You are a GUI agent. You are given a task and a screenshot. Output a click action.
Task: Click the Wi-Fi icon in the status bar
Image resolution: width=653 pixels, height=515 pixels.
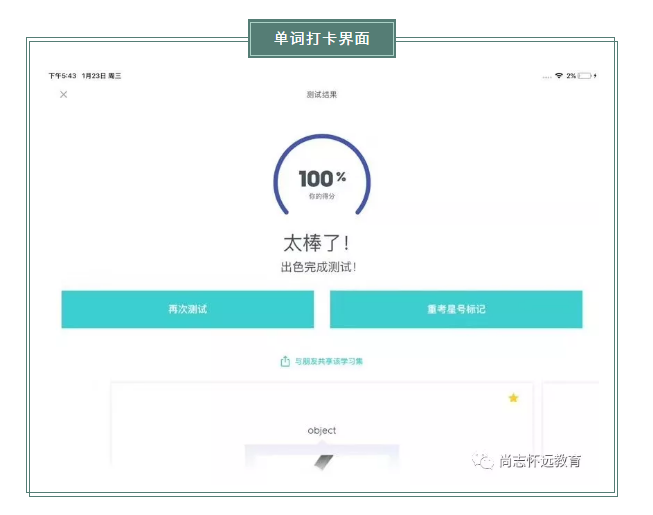558,76
